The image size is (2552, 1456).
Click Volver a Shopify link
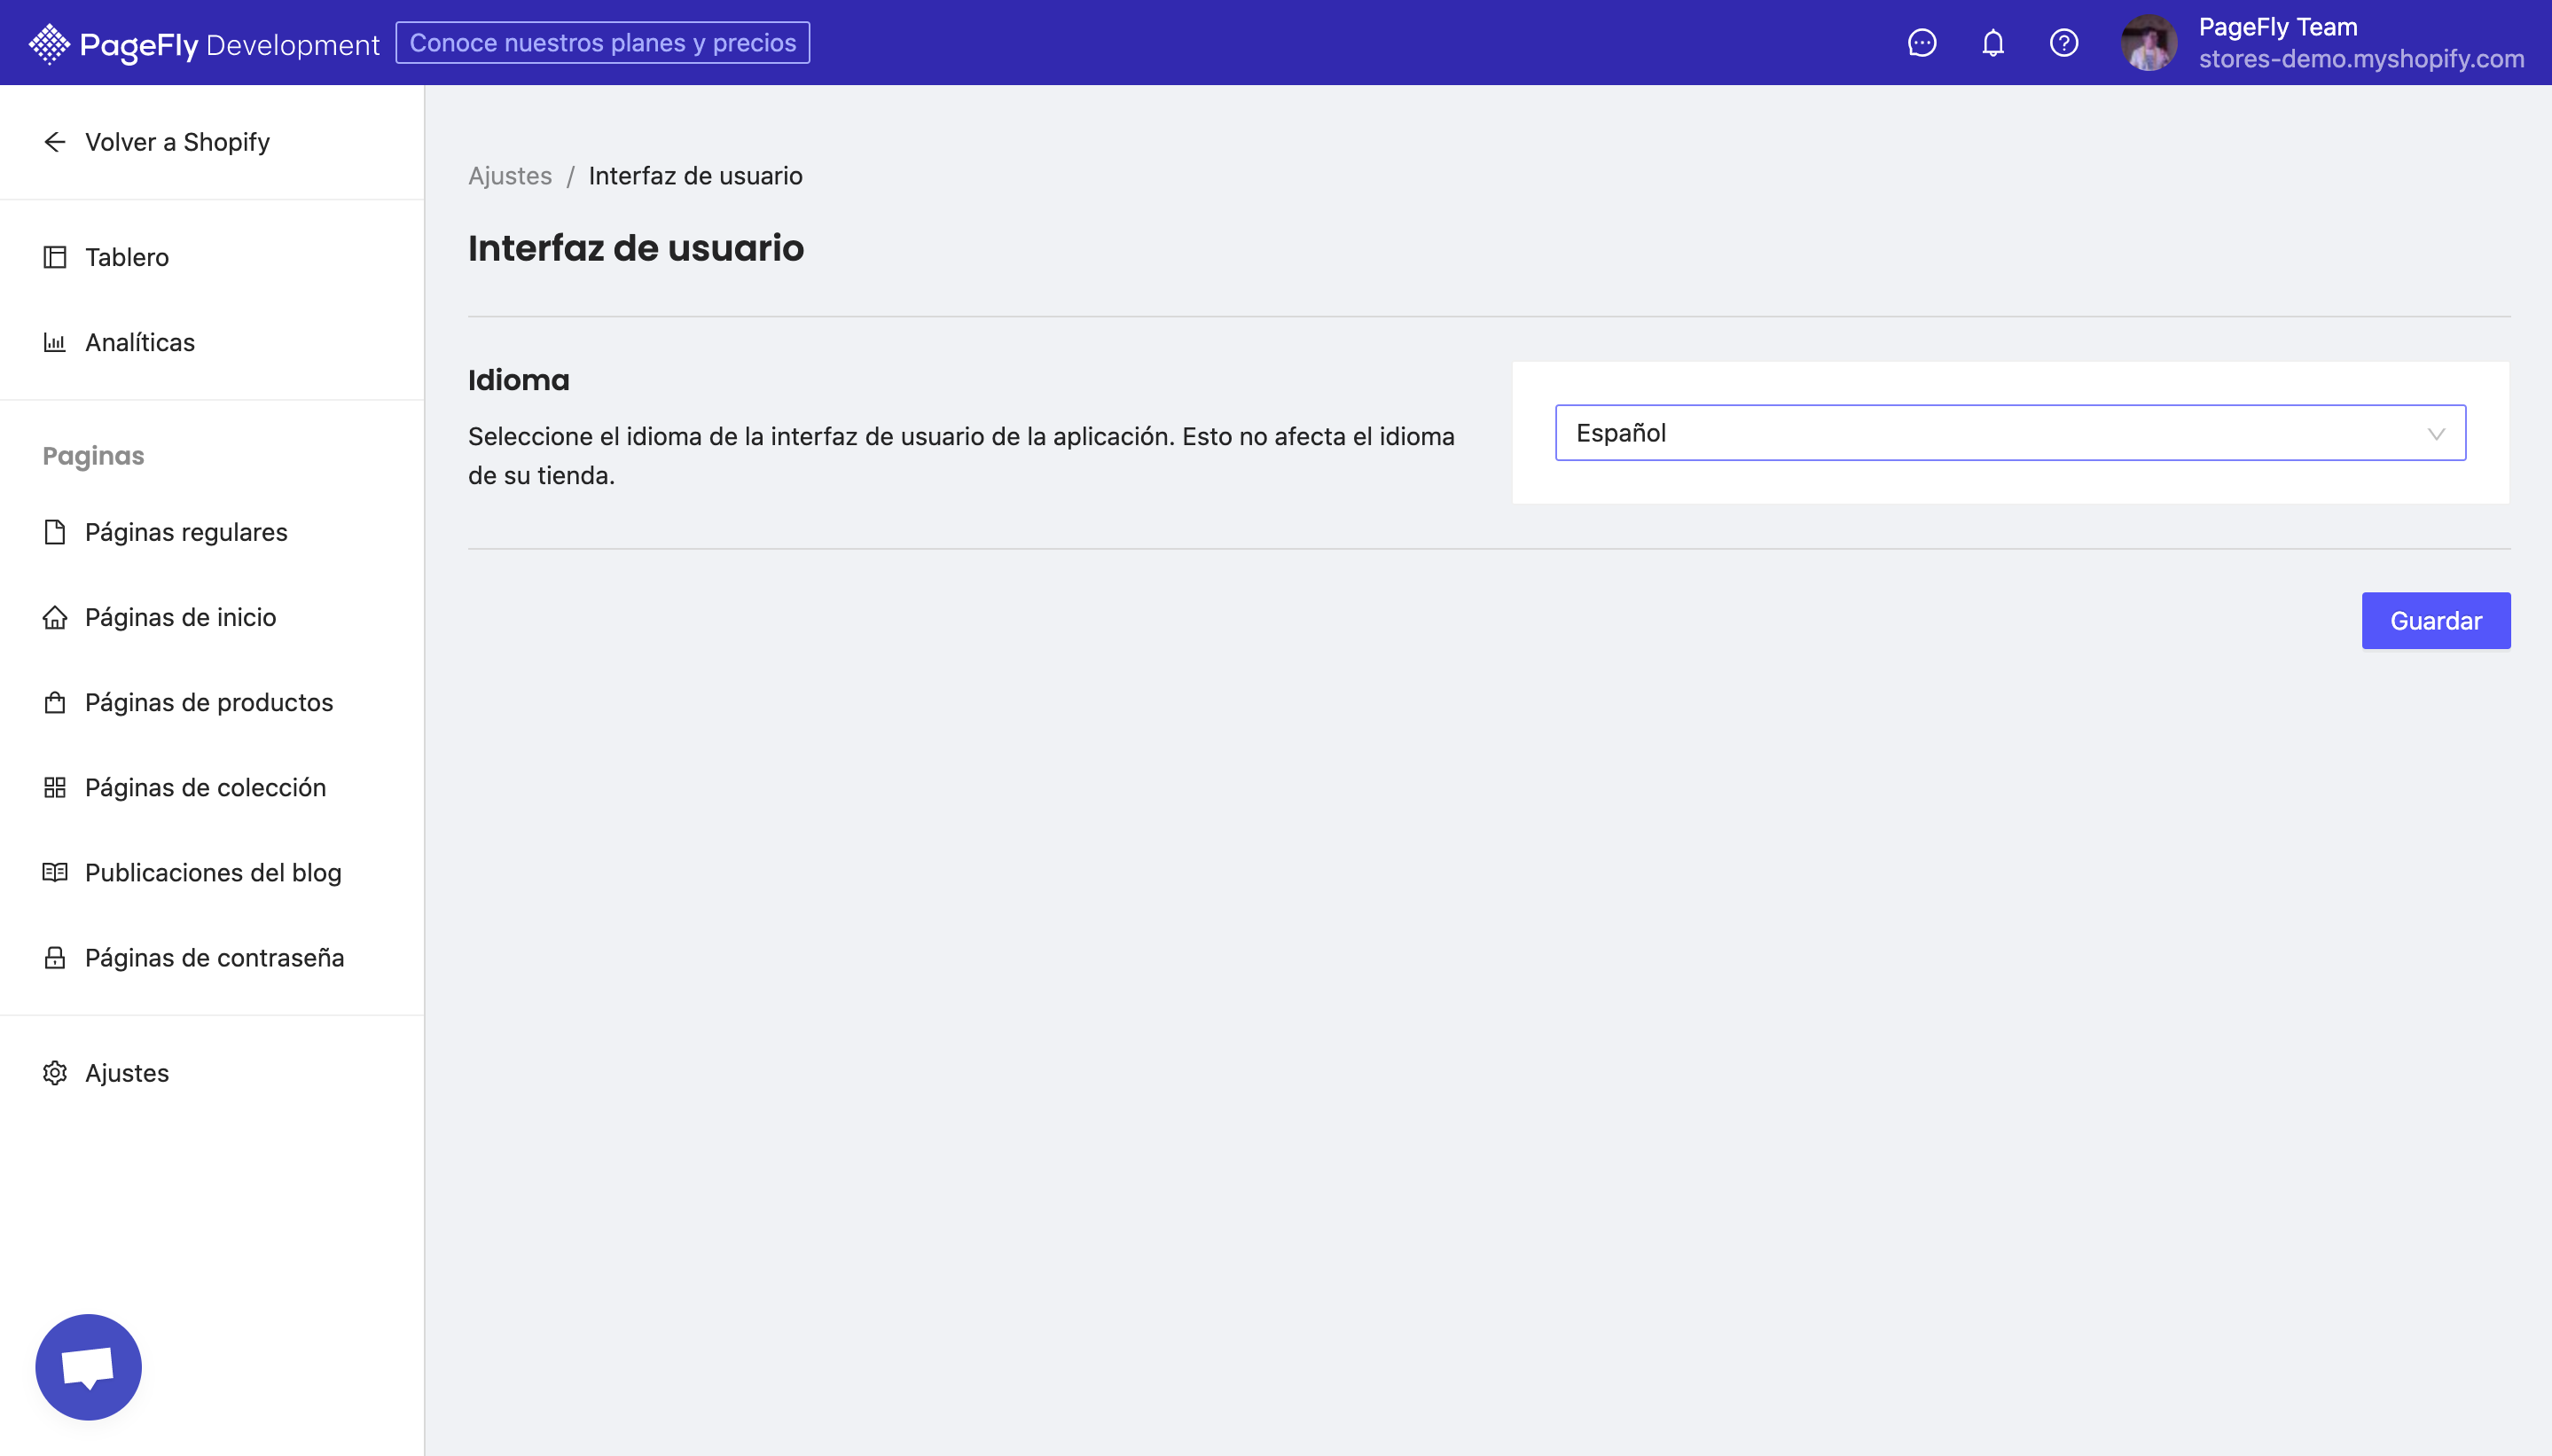coord(177,142)
